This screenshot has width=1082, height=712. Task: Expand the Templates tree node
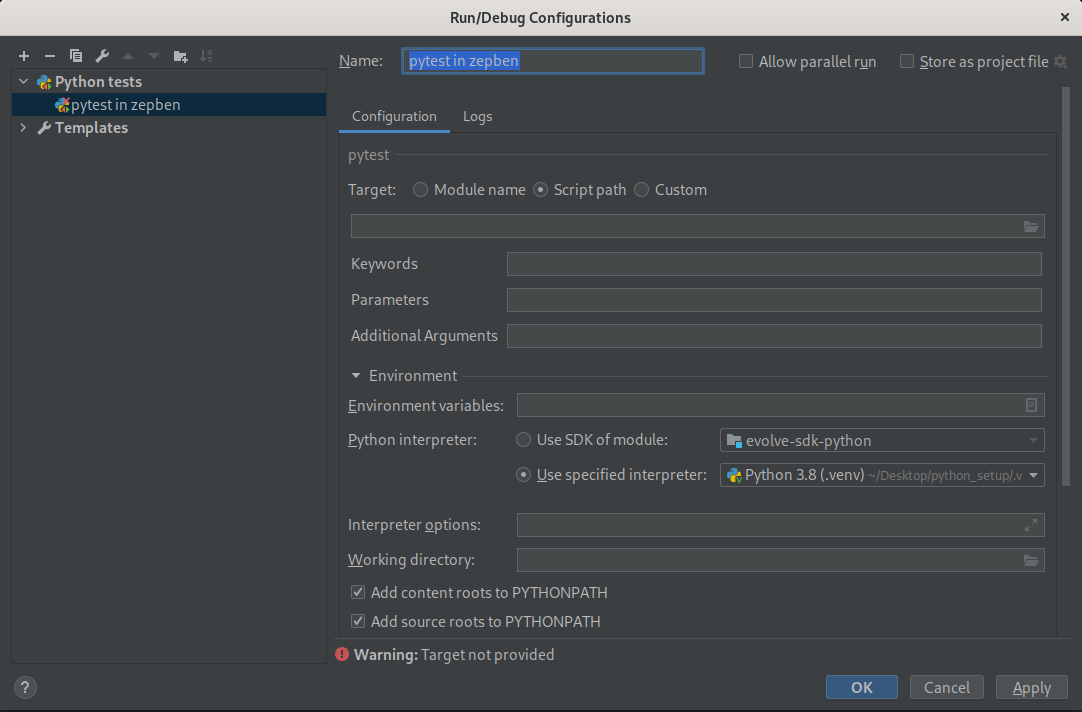(24, 128)
